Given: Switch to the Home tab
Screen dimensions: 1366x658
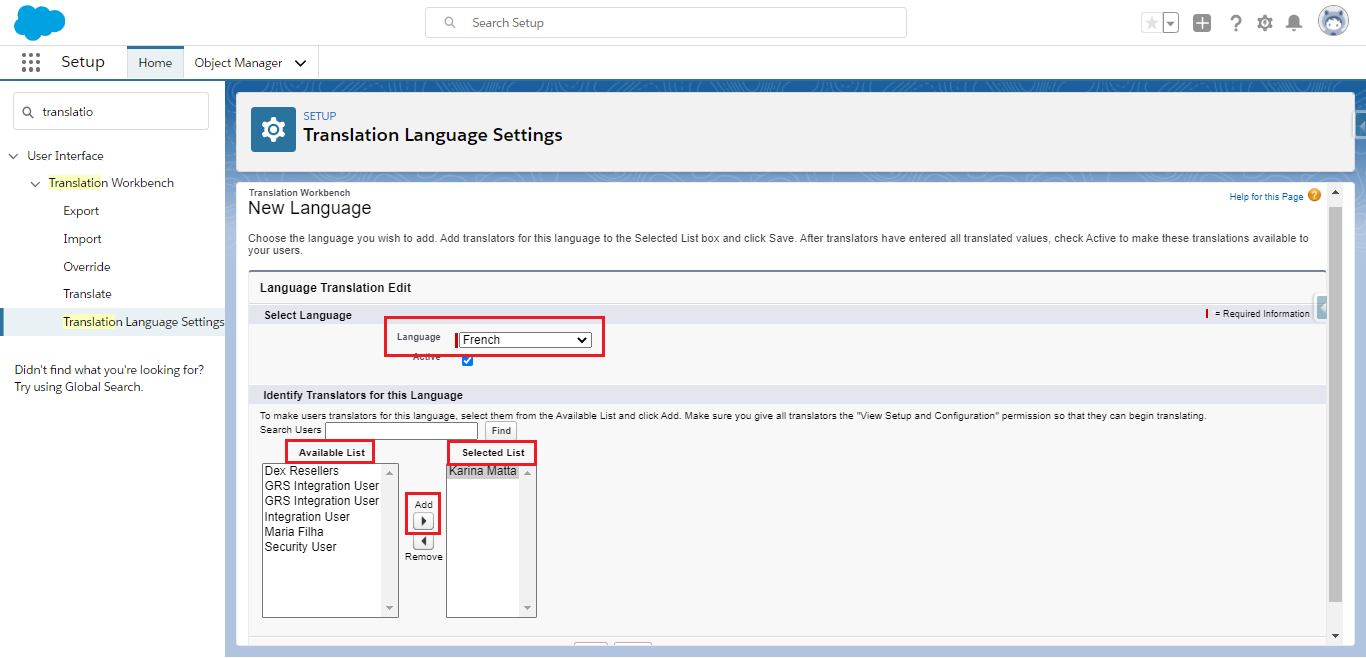Looking at the screenshot, I should click(x=155, y=62).
